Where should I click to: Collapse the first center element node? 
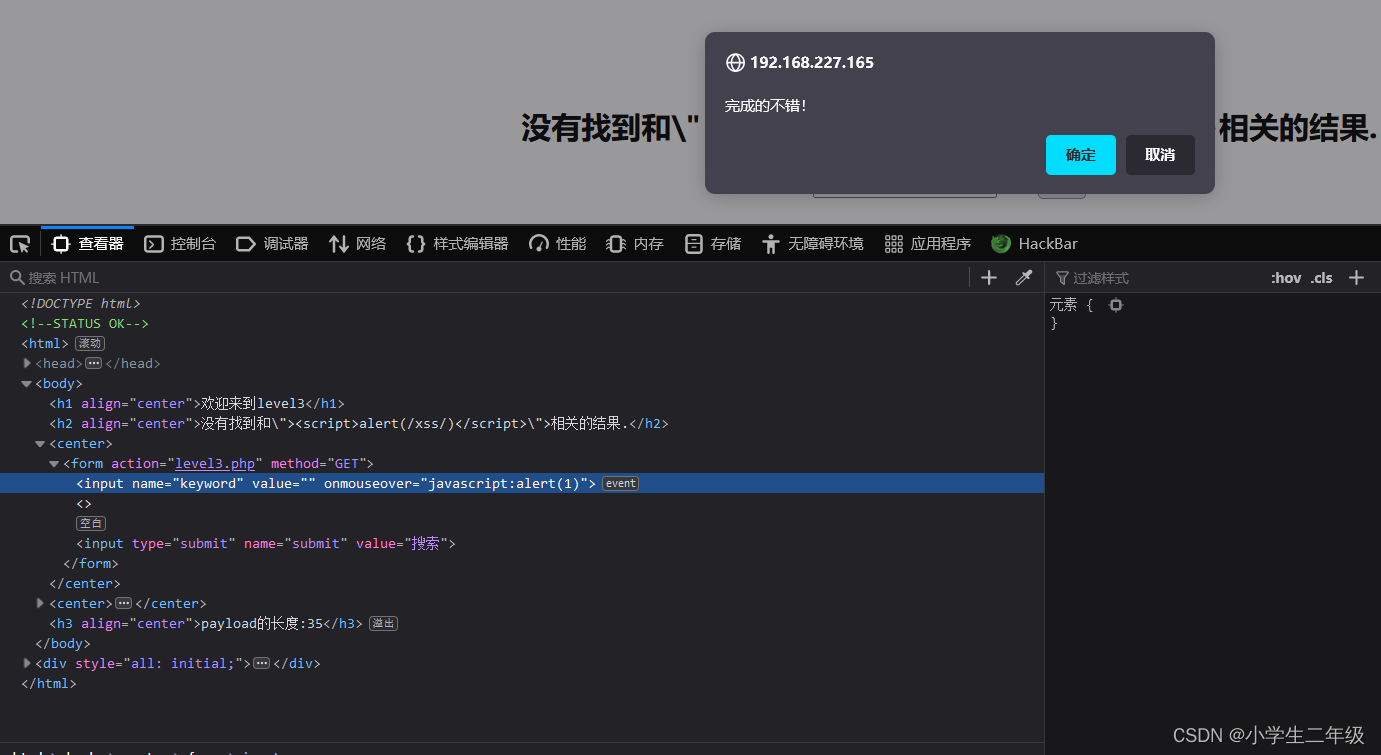tap(41, 443)
